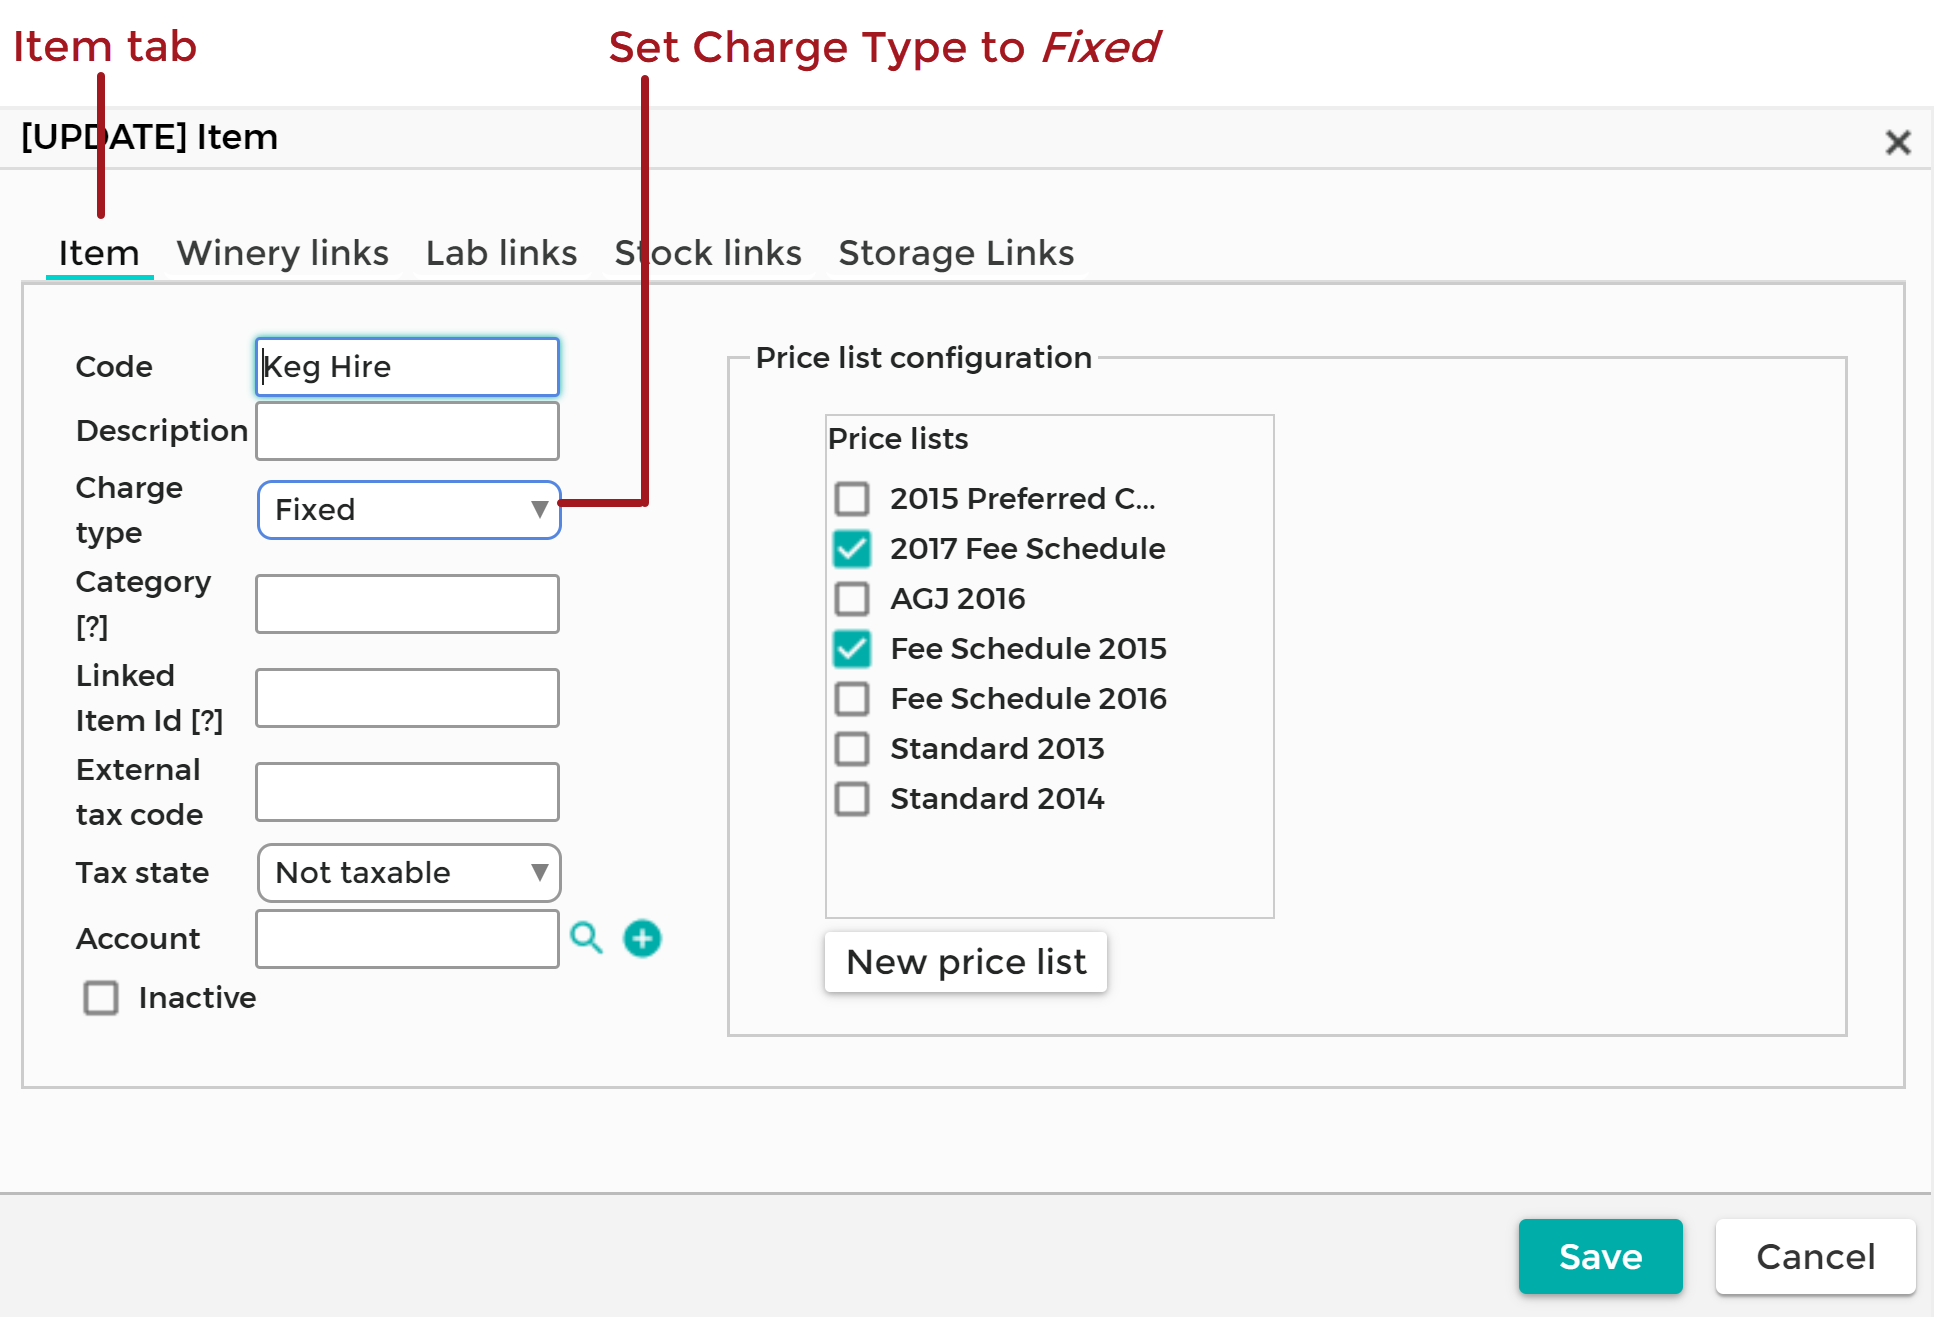1944x1317 pixels.
Task: Tick the AGJ 2016 price list
Action: tap(852, 598)
